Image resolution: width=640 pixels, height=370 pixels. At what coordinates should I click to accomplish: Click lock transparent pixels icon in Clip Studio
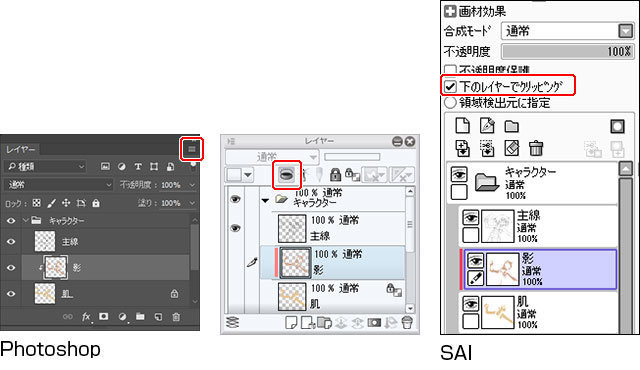point(352,175)
